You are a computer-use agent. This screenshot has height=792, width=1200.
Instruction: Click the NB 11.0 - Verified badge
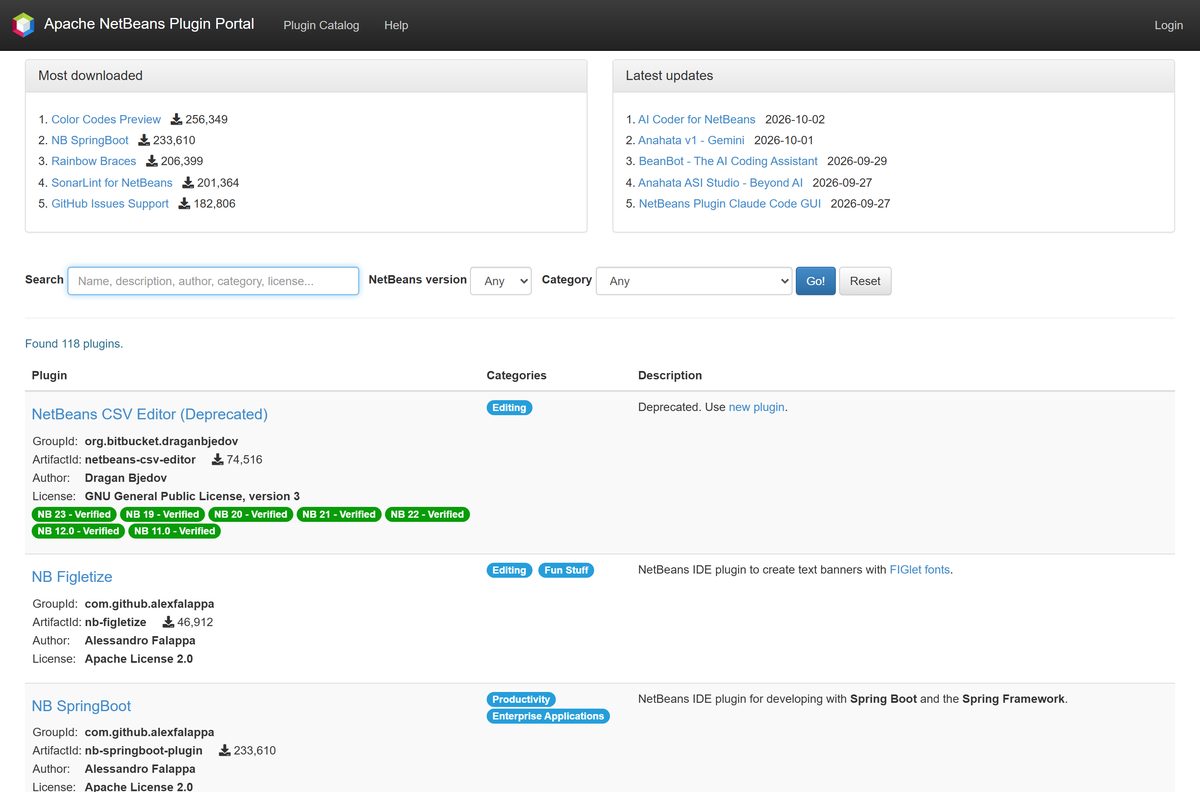click(x=174, y=531)
